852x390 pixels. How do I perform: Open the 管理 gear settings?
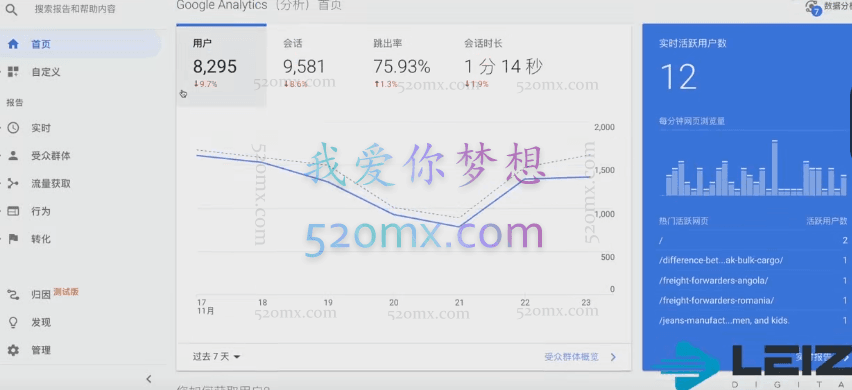coord(13,350)
